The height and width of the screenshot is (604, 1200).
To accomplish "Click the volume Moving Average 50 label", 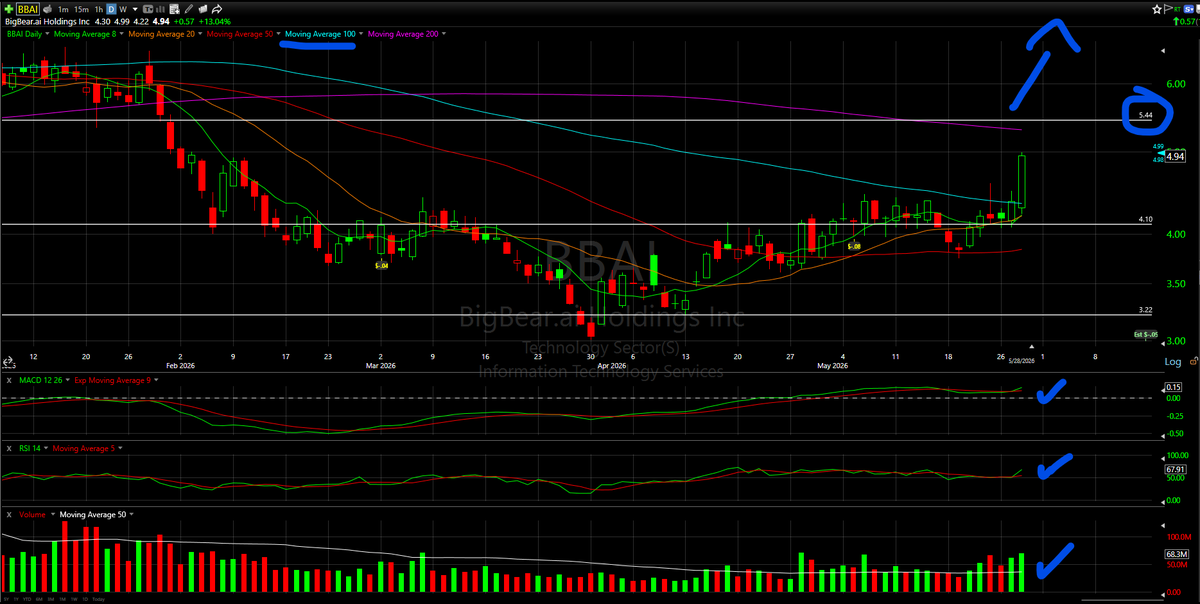I will (x=92, y=514).
